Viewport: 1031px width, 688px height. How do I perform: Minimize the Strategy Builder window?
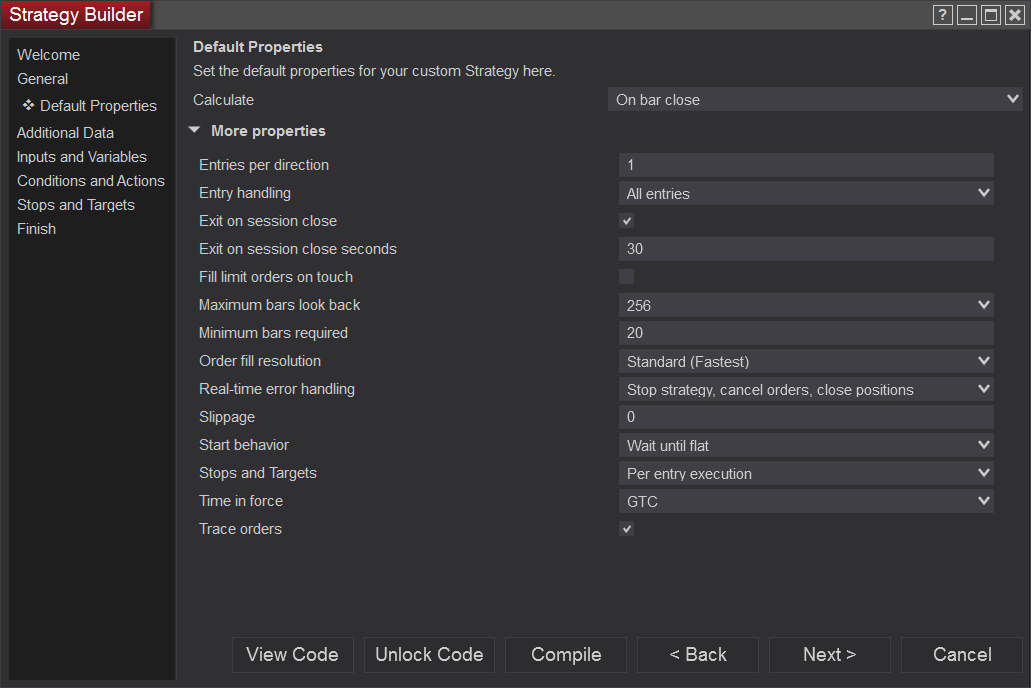[x=967, y=15]
